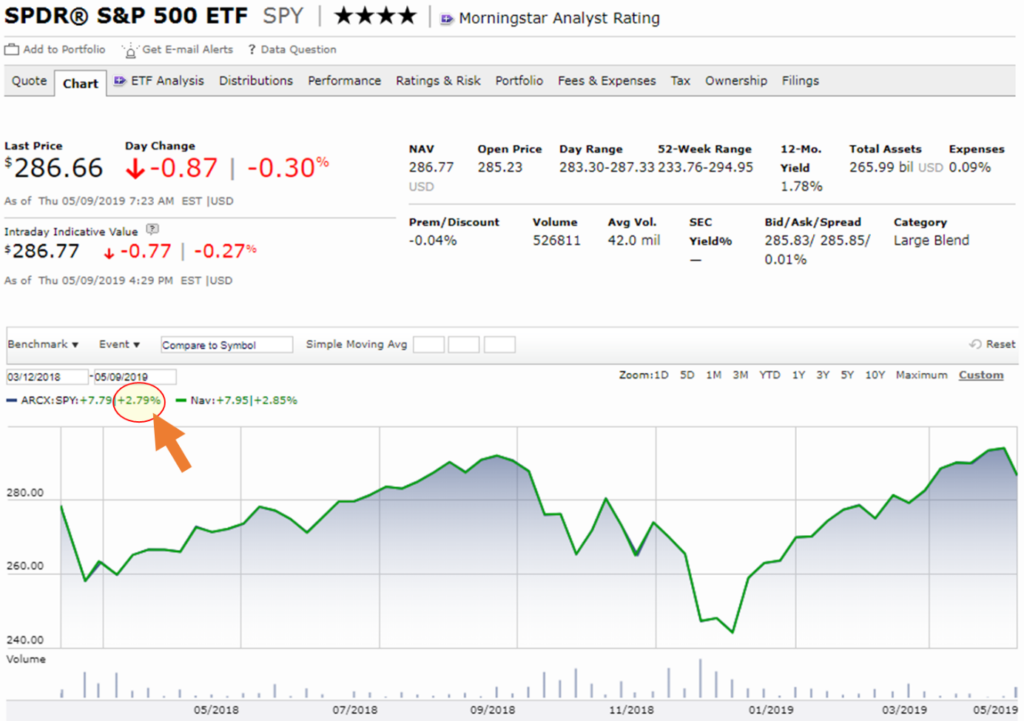Click the 12-Mo. Yield value 1.78%
The height and width of the screenshot is (721, 1024).
801,186
